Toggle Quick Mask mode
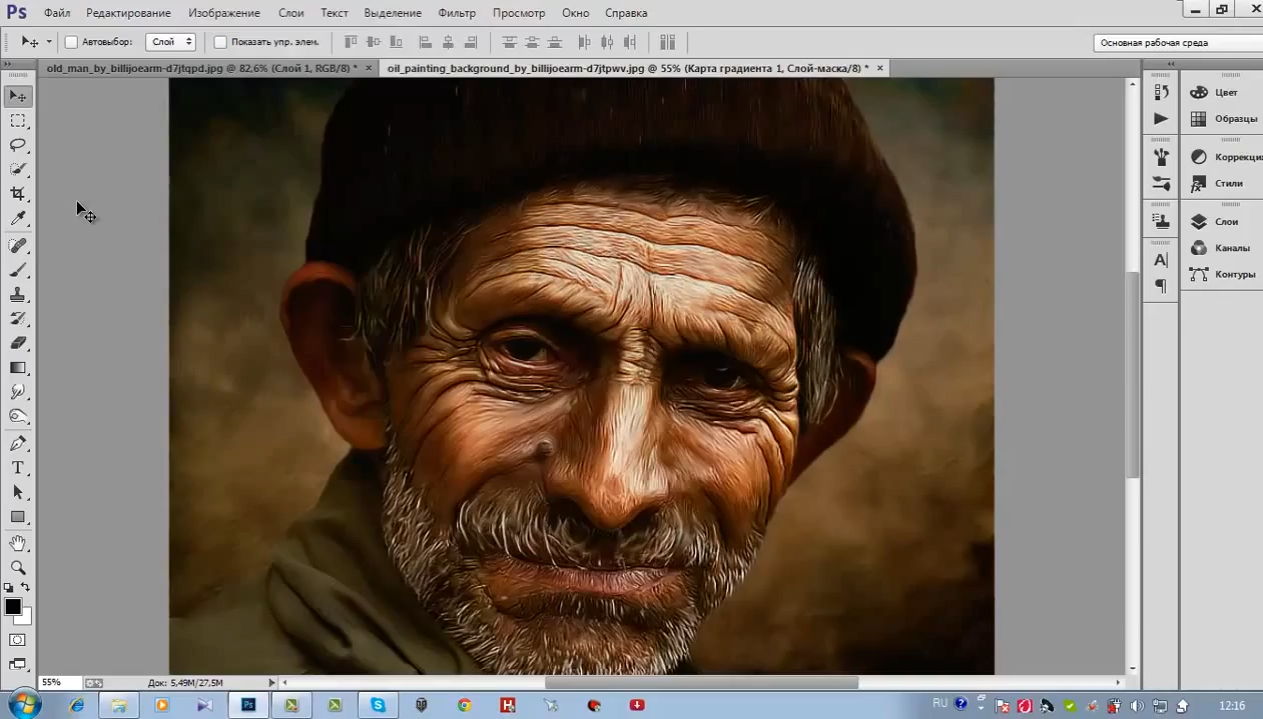This screenshot has width=1263, height=719. pos(18,640)
